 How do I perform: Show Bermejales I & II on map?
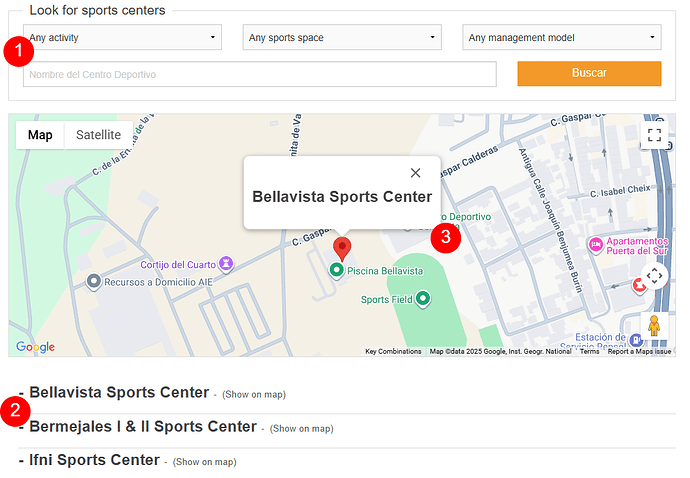pyautogui.click(x=301, y=429)
